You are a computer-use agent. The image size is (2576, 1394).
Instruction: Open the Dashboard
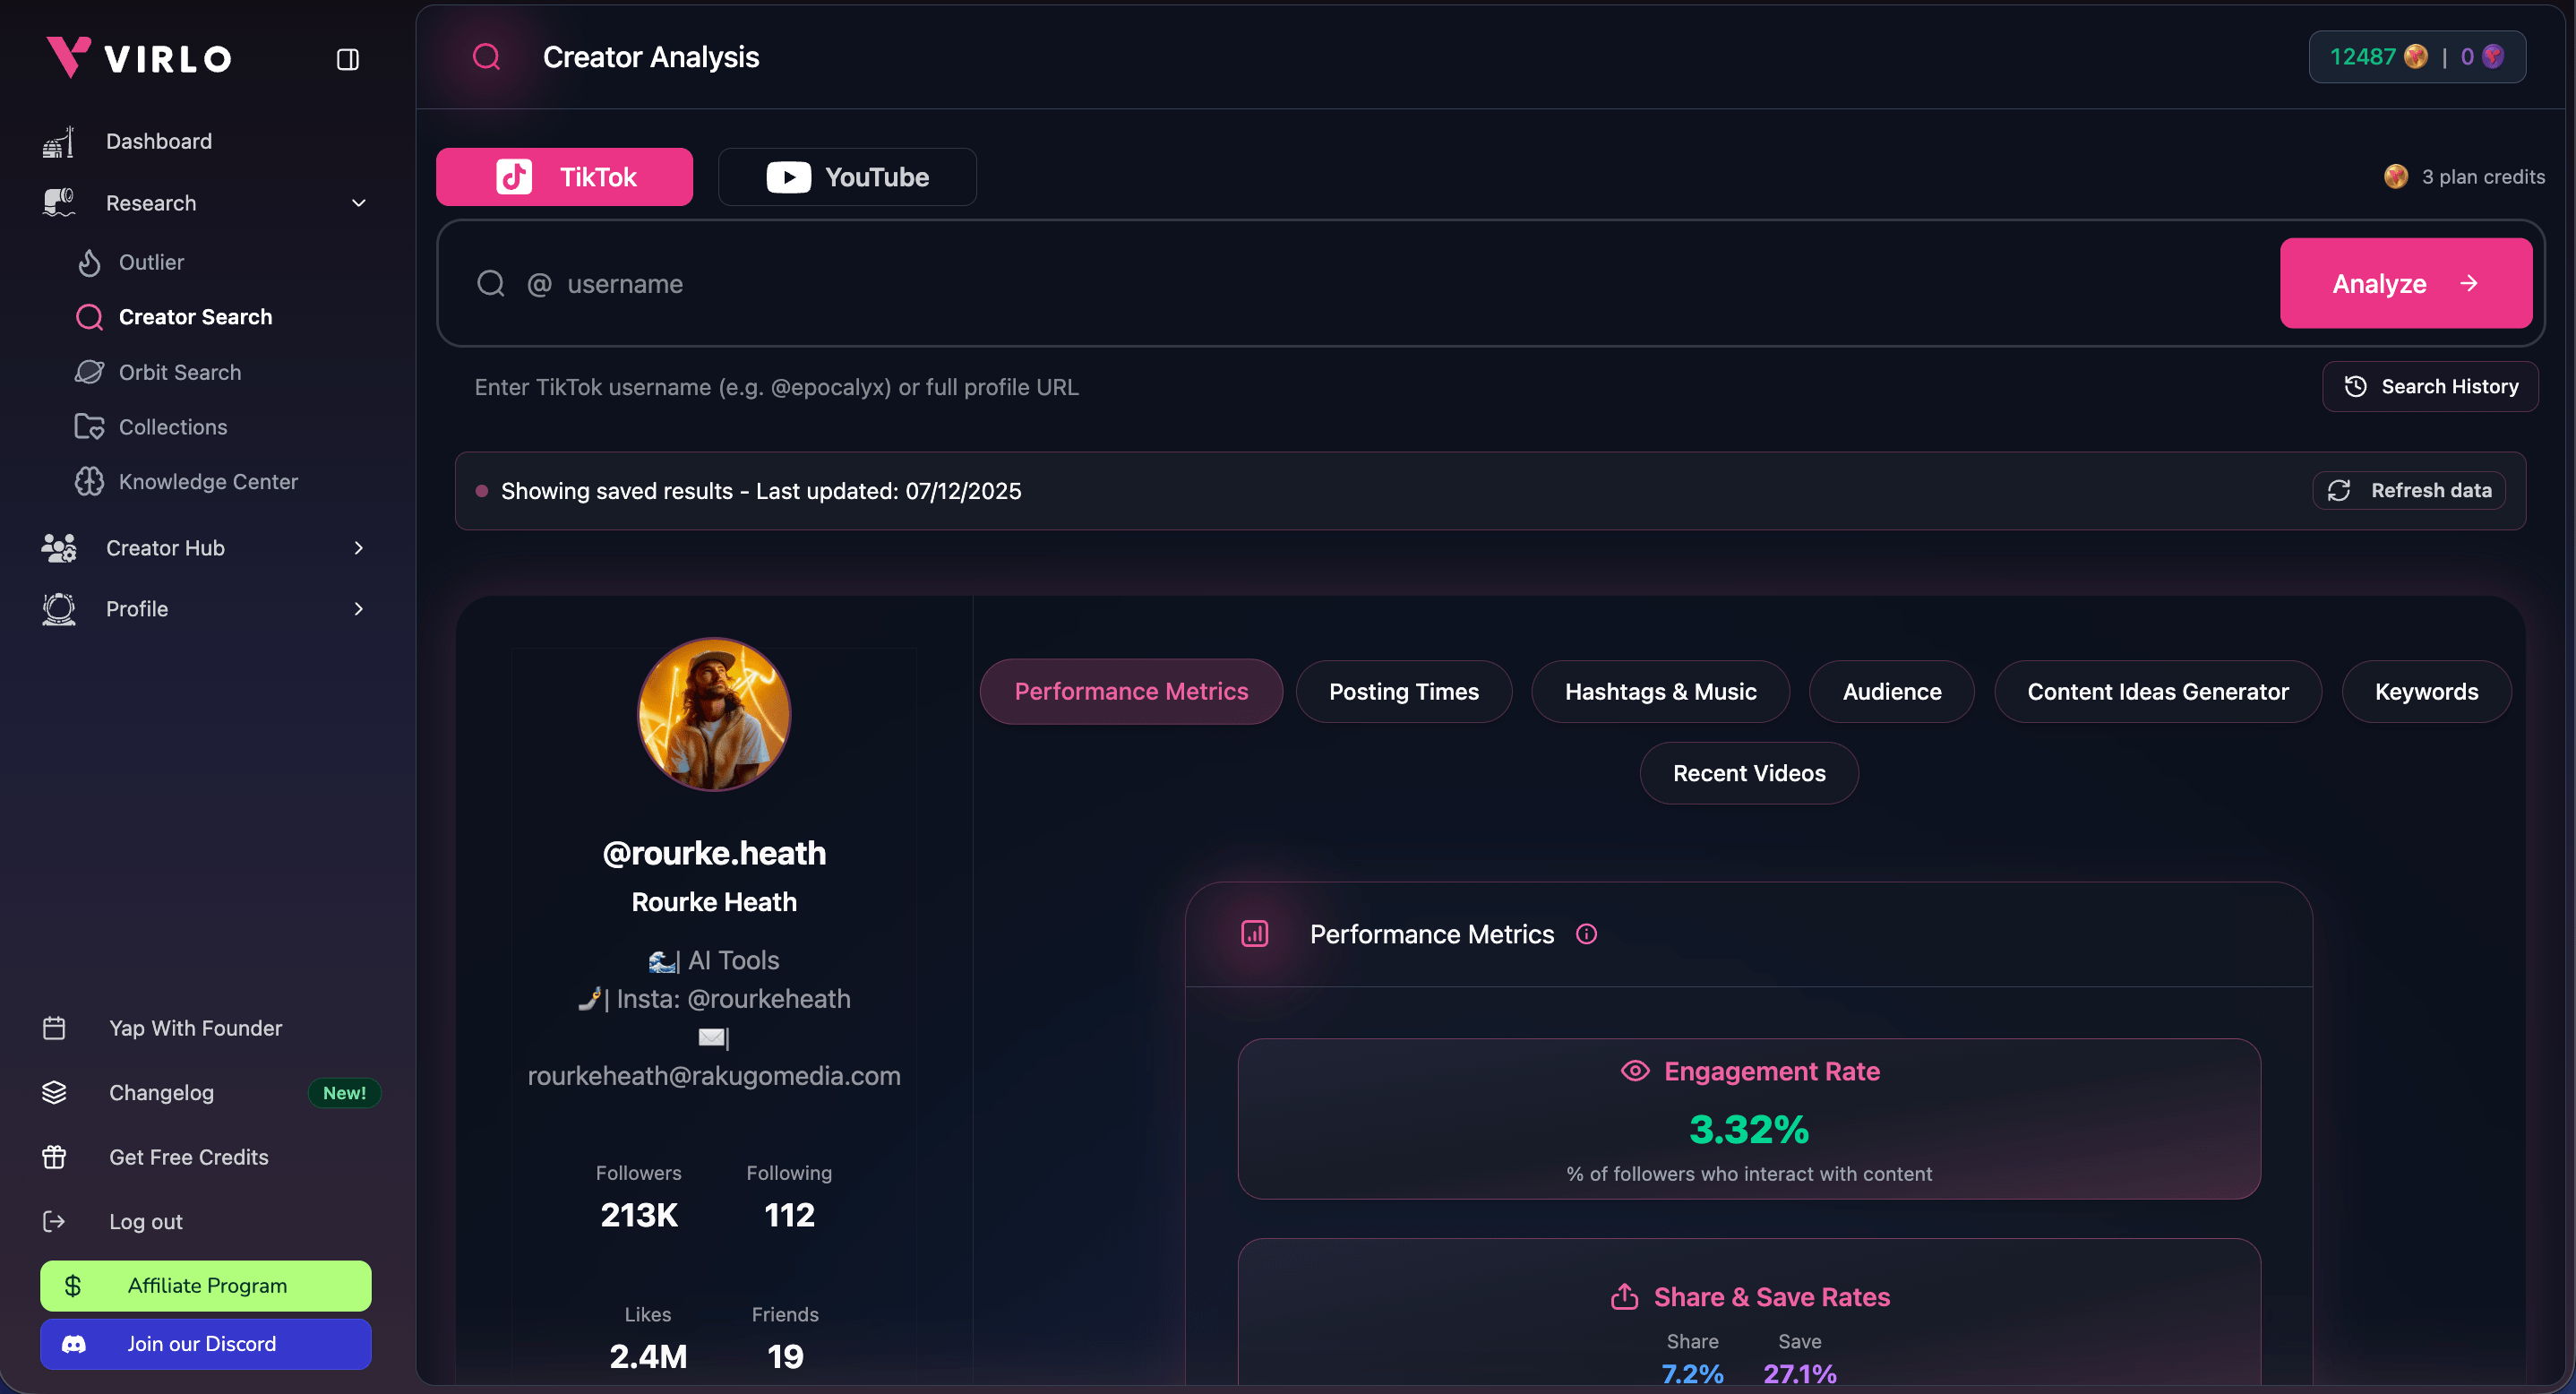(159, 141)
